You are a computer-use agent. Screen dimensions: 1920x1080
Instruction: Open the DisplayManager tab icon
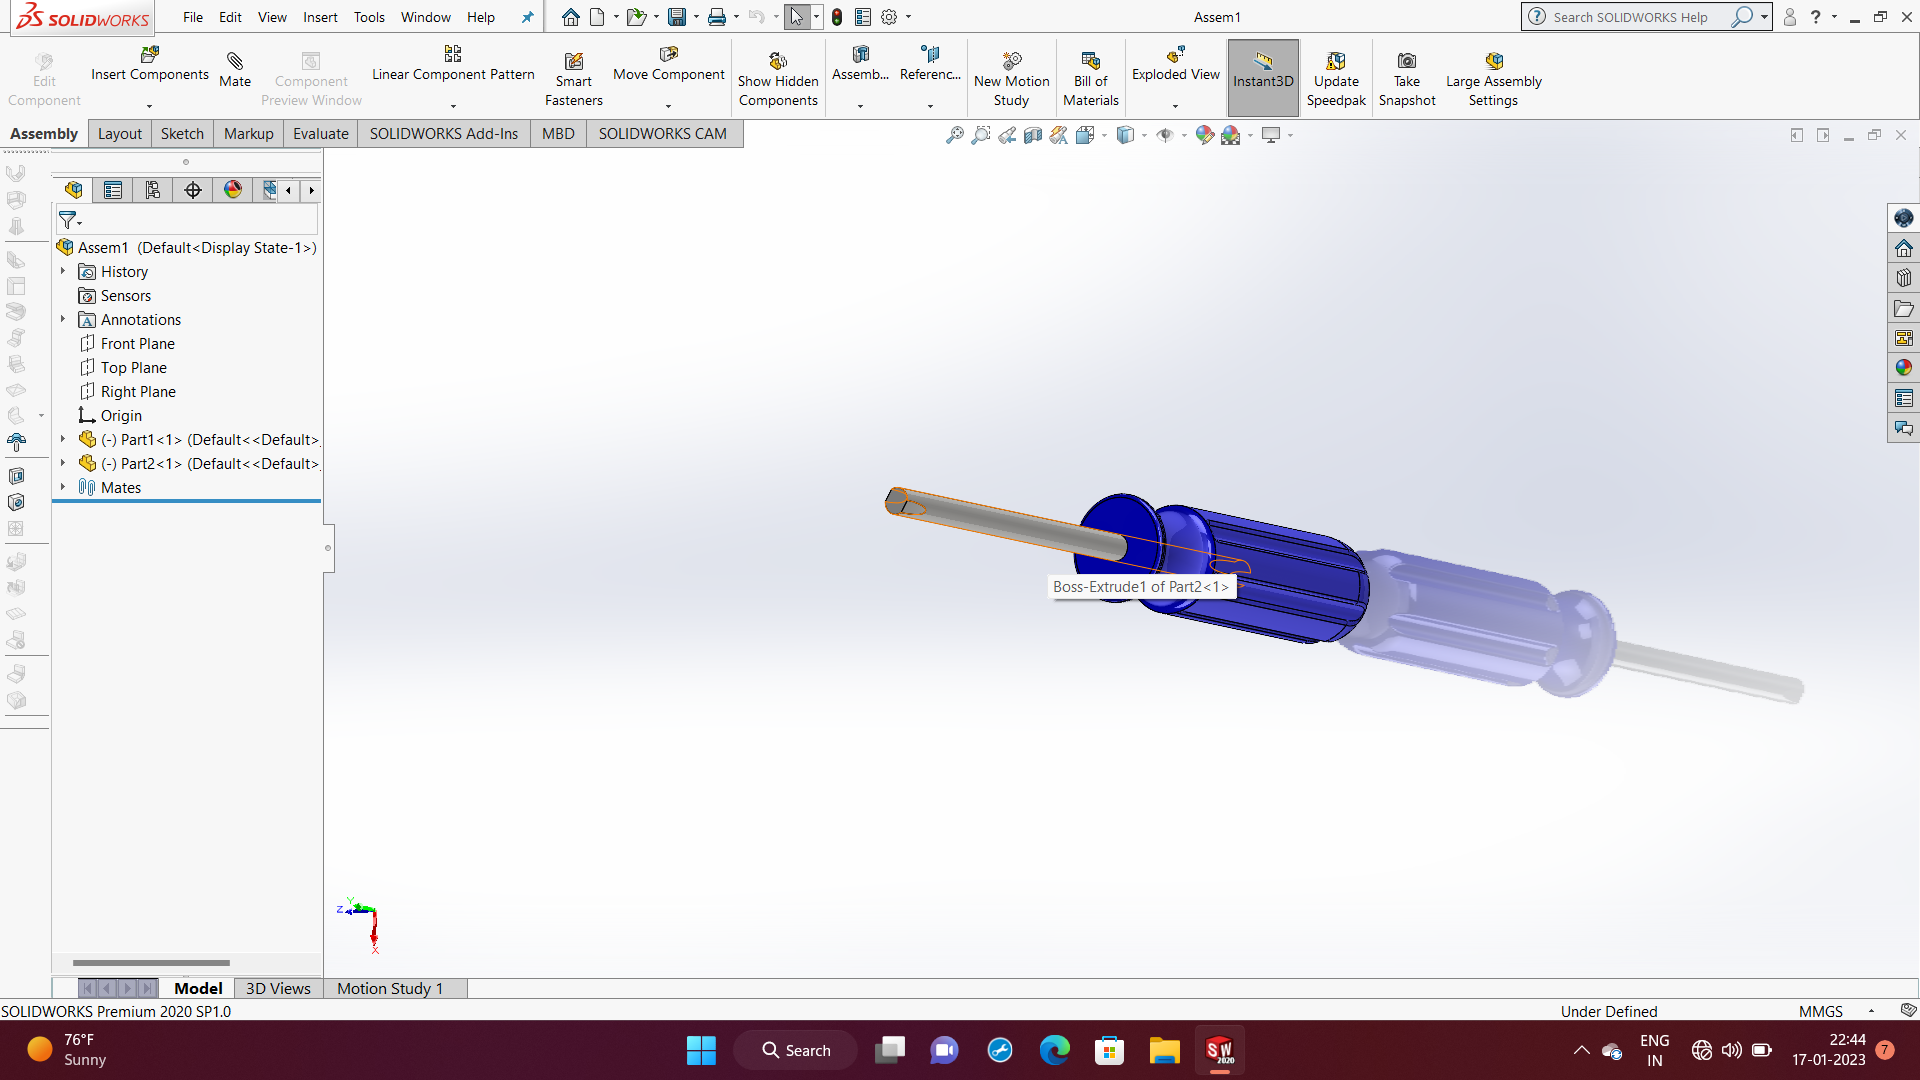click(x=233, y=190)
